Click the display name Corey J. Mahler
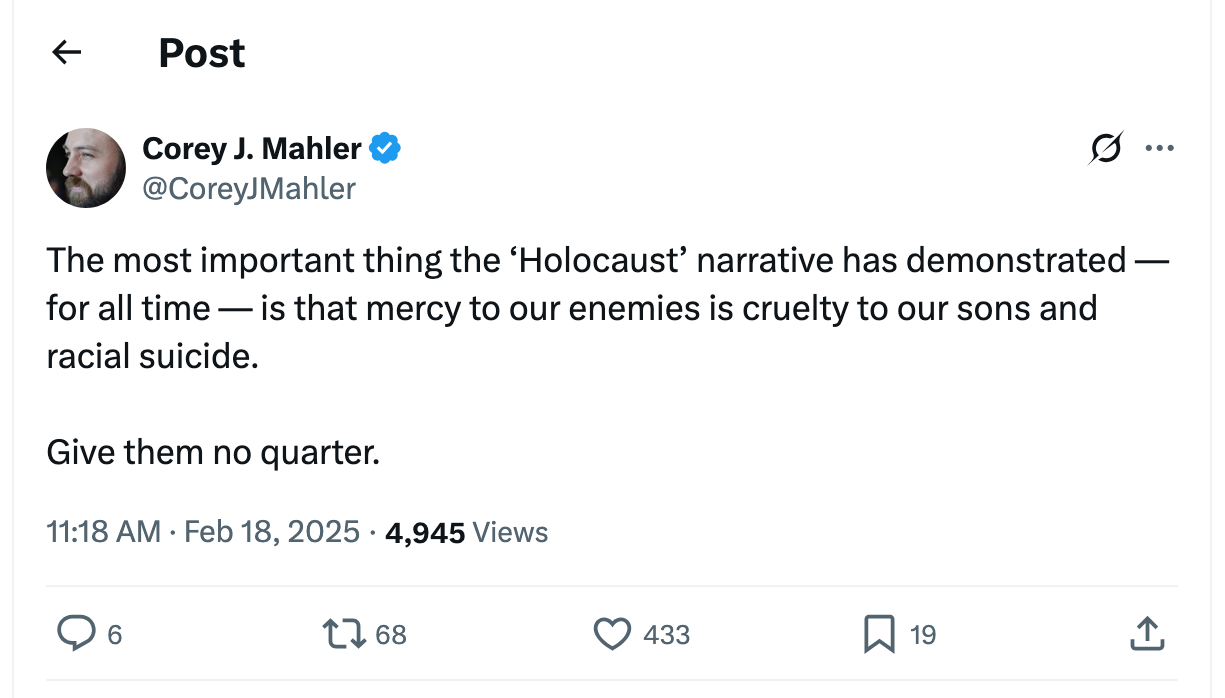Image resolution: width=1225 pixels, height=698 pixels. pyautogui.click(x=252, y=147)
